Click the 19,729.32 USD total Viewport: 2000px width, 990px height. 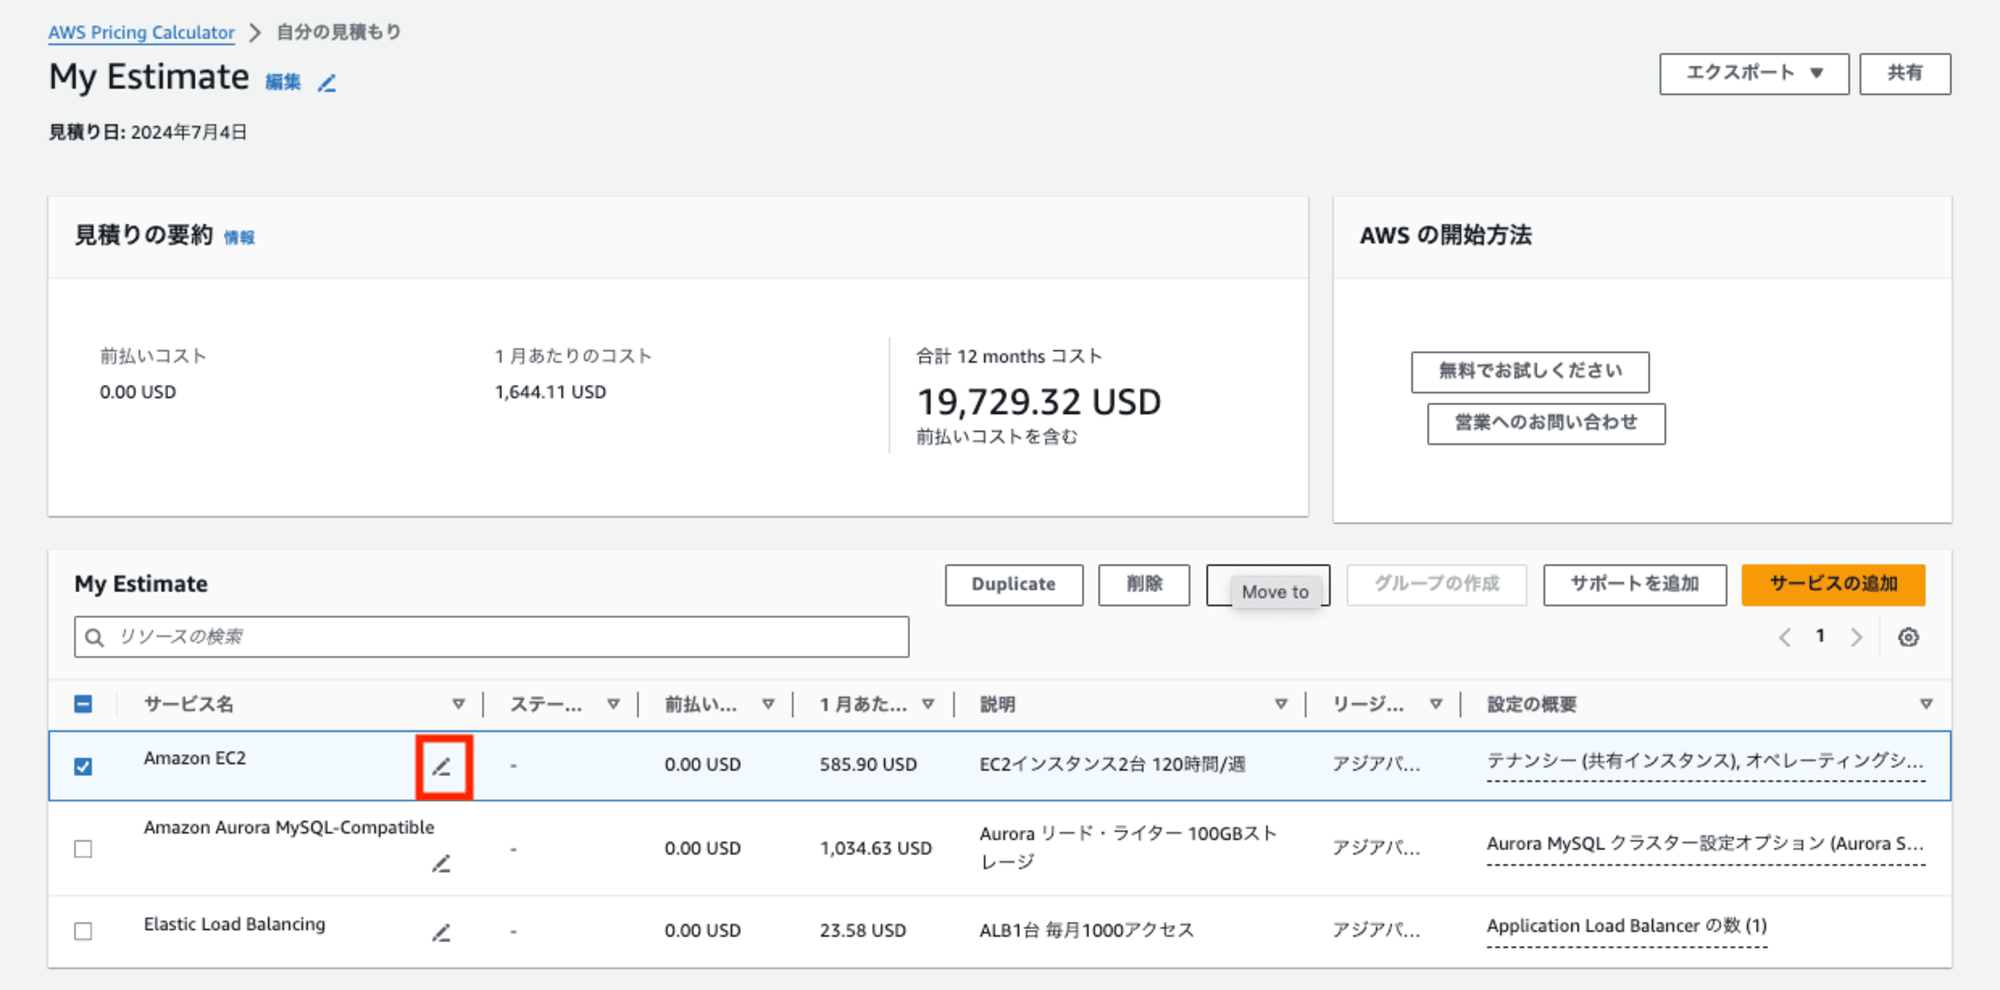click(1039, 402)
